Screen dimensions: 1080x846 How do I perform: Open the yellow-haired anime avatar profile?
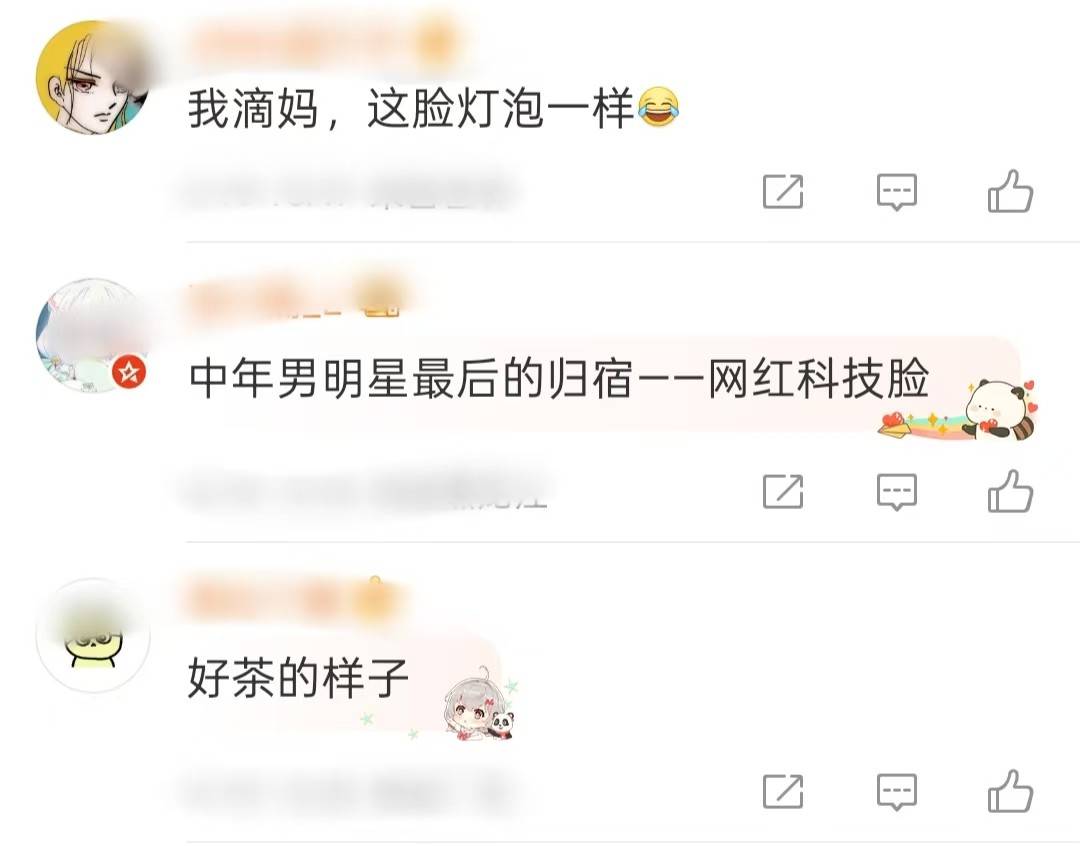93,77
